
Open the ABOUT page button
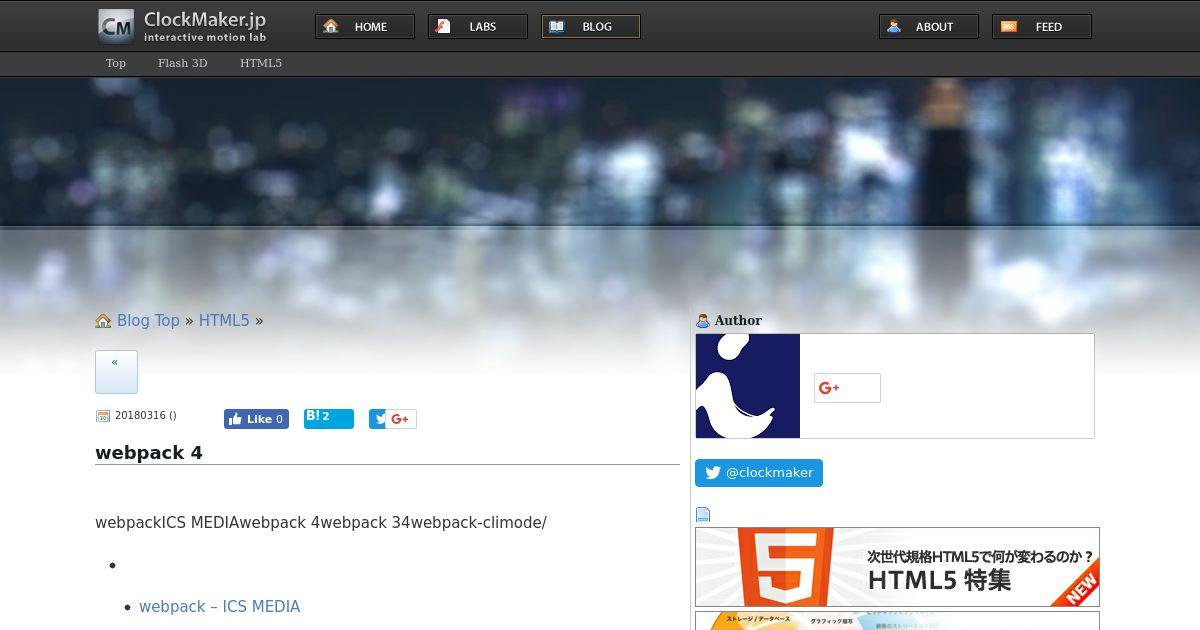click(x=929, y=27)
